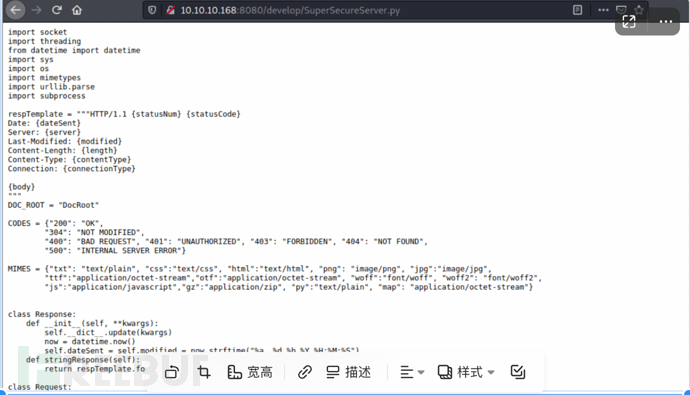Show tracking protection shield info
This screenshot has height=395, width=690.
coord(152,10)
